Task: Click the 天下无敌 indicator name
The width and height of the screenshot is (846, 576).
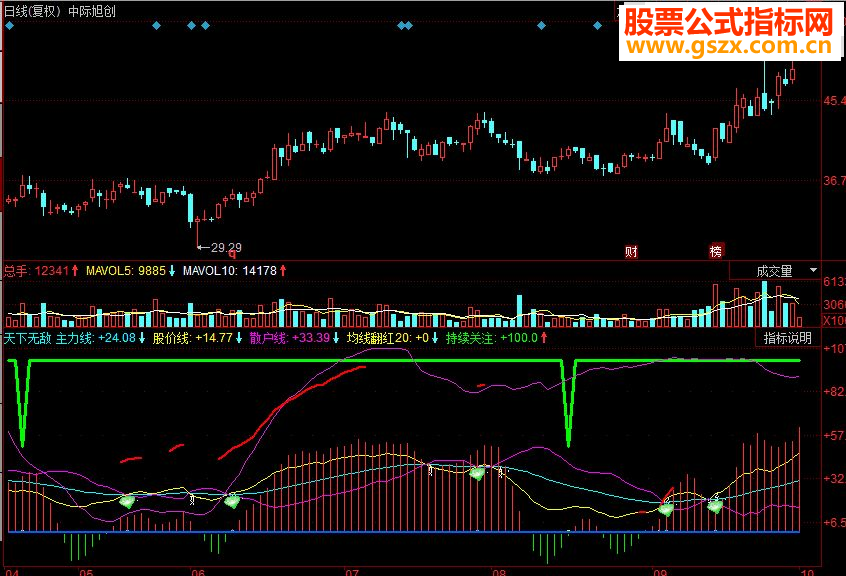Action: click(x=28, y=338)
